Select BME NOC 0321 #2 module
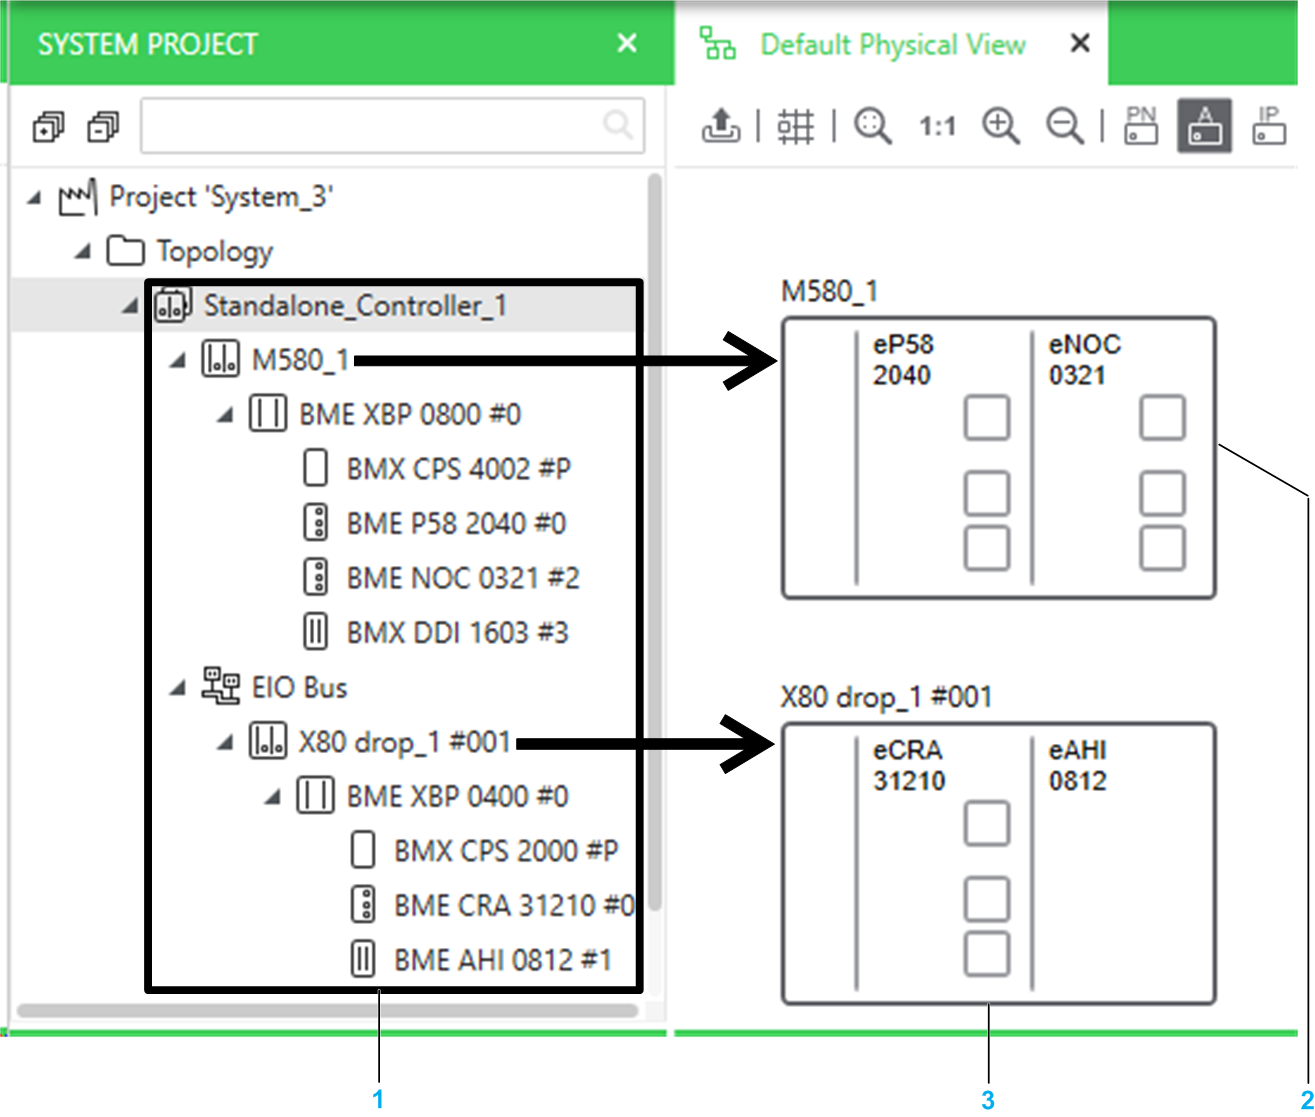Viewport: 1315px width, 1117px height. pos(463,578)
